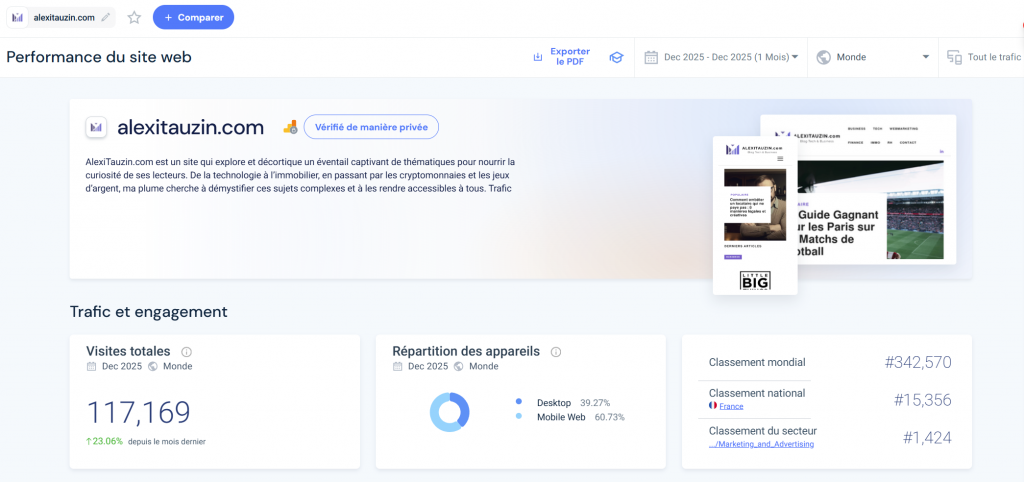The height and width of the screenshot is (482, 1024).
Task: Click the calendar icon by date range
Action: (651, 57)
